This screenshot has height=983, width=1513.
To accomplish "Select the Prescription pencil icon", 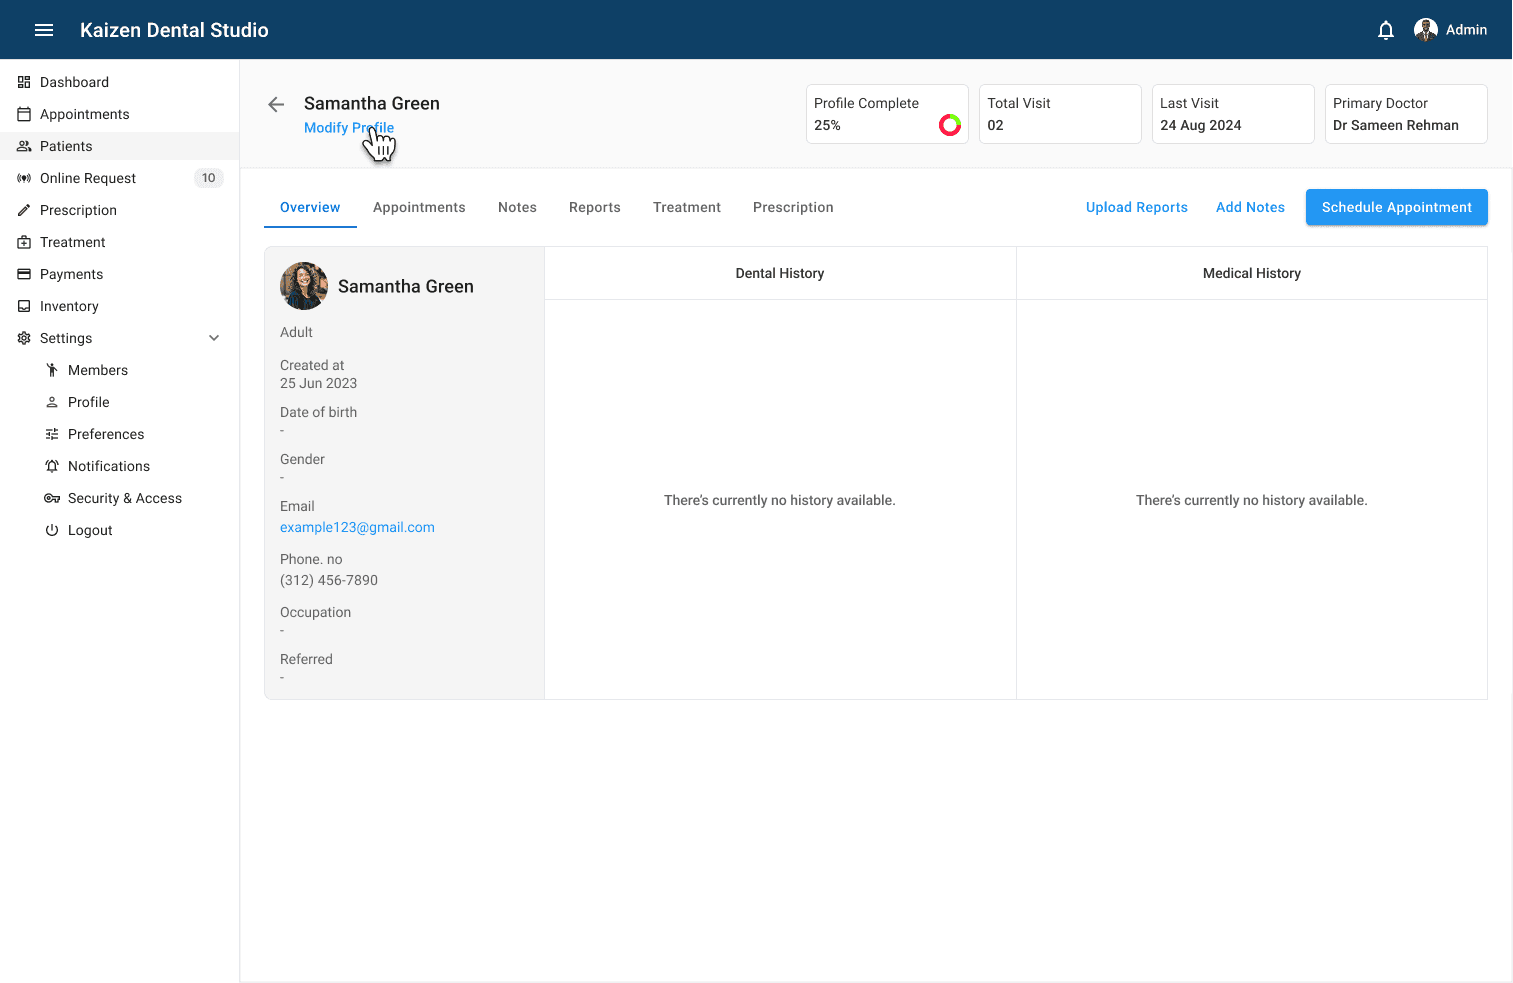I will 23,210.
